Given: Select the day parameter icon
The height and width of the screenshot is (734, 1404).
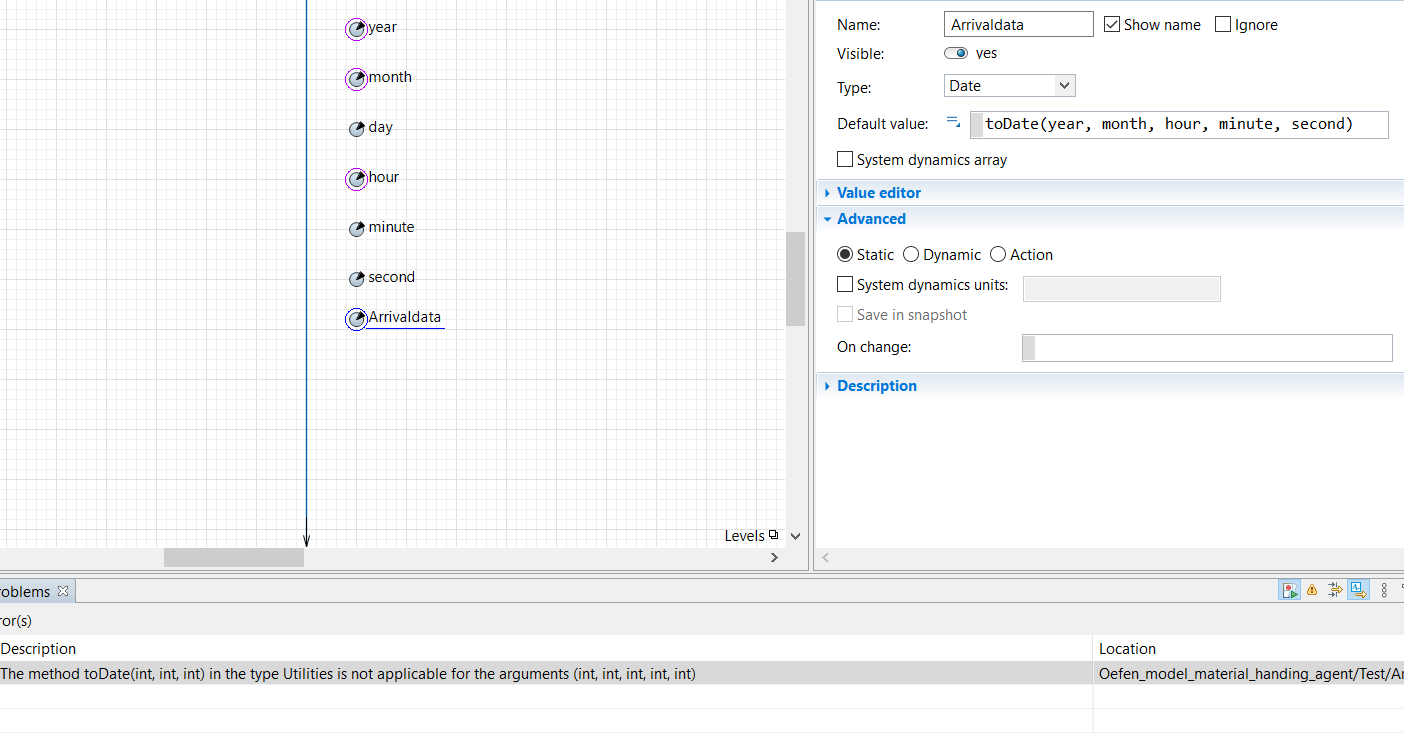Looking at the screenshot, I should tap(357, 129).
